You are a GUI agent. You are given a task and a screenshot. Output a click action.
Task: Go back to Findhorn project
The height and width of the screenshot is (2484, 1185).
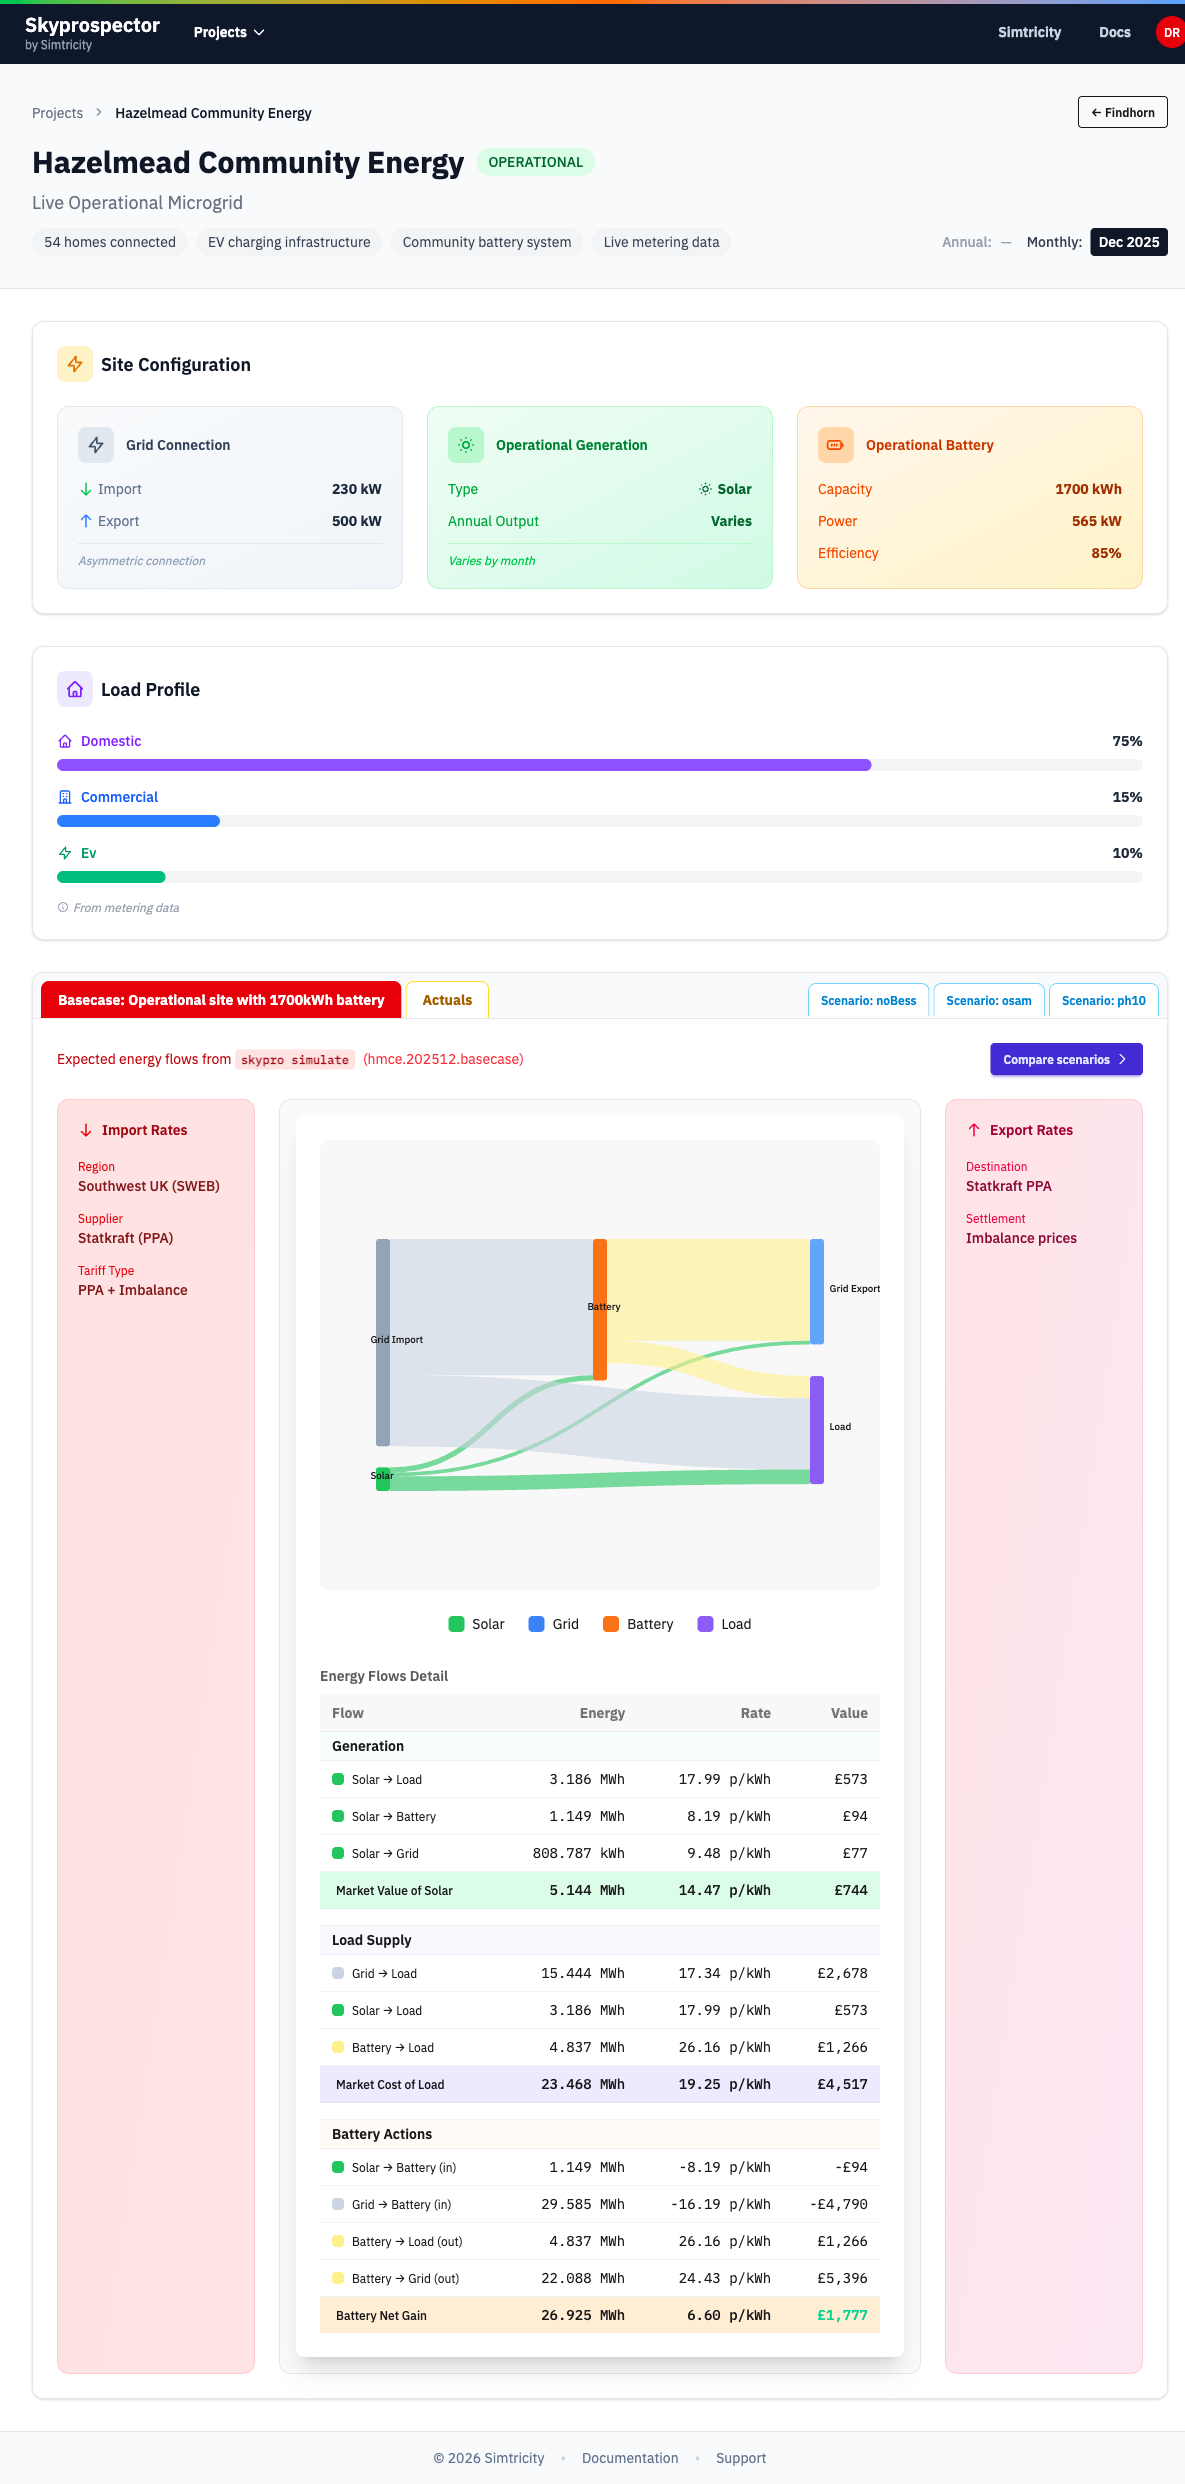point(1122,112)
